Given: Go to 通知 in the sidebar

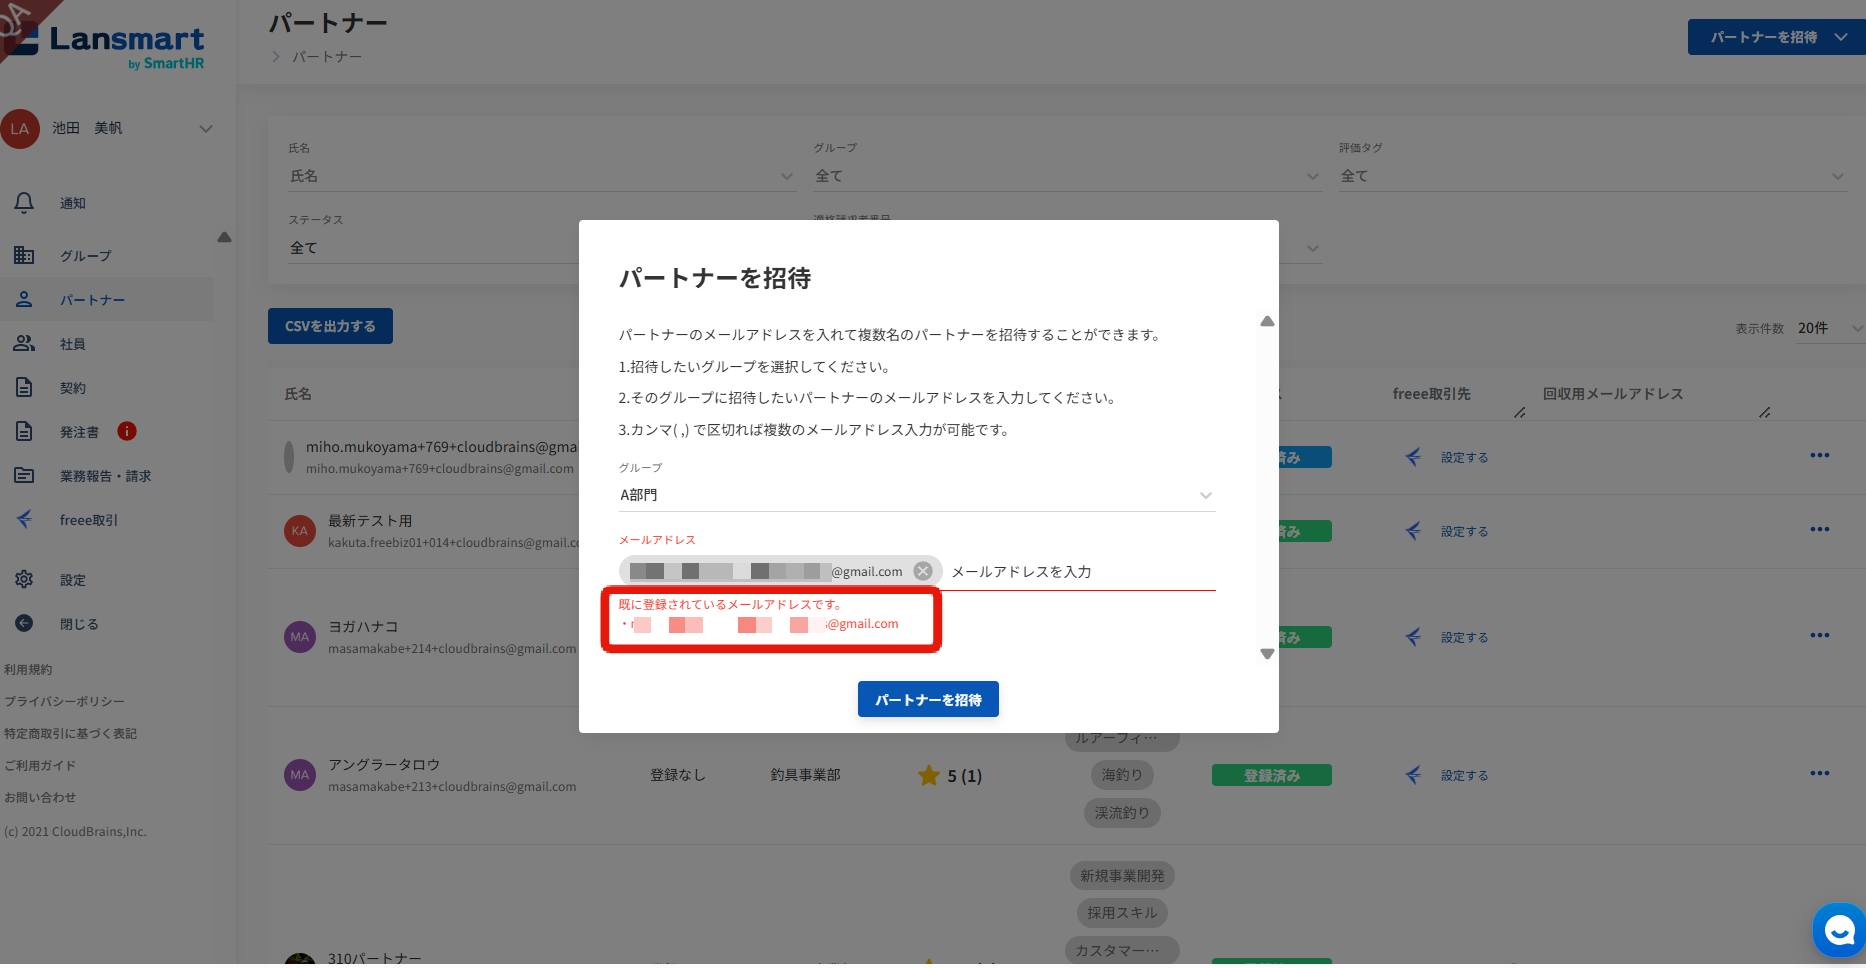Looking at the screenshot, I should 73,204.
